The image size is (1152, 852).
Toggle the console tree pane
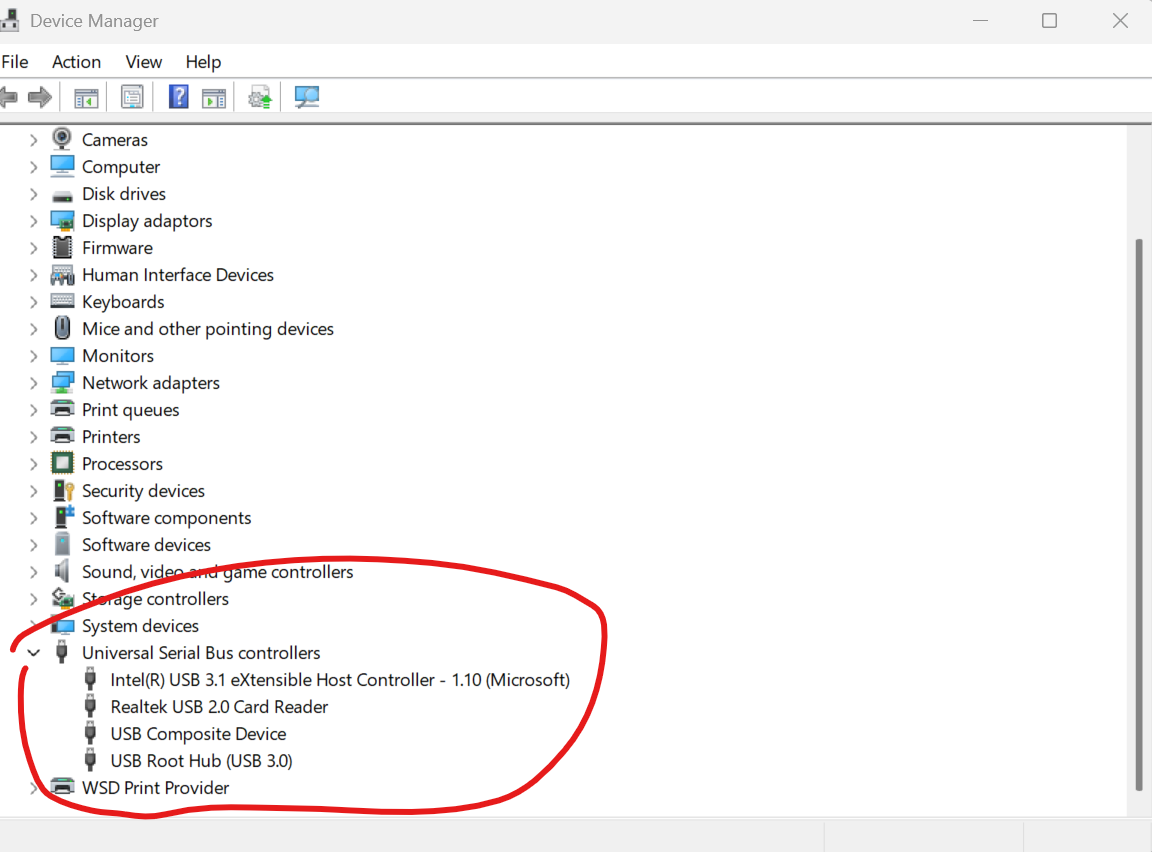coord(86,96)
